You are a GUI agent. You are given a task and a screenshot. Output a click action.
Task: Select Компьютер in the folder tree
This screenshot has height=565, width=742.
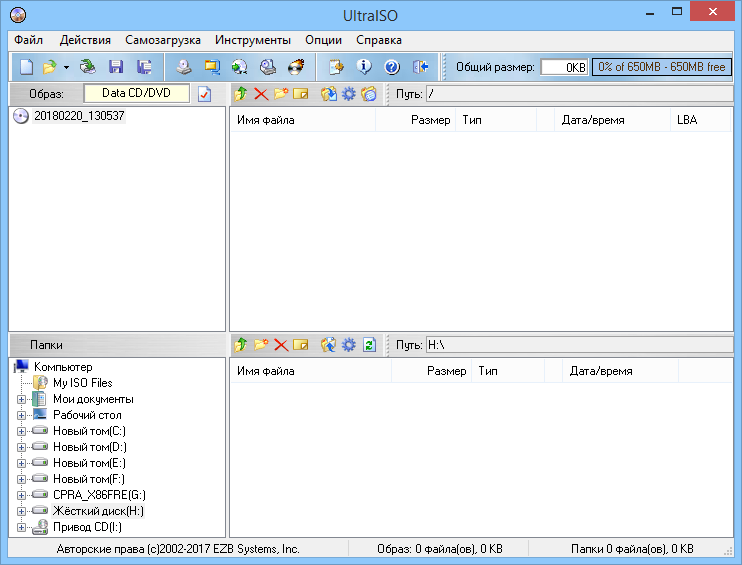(x=63, y=367)
